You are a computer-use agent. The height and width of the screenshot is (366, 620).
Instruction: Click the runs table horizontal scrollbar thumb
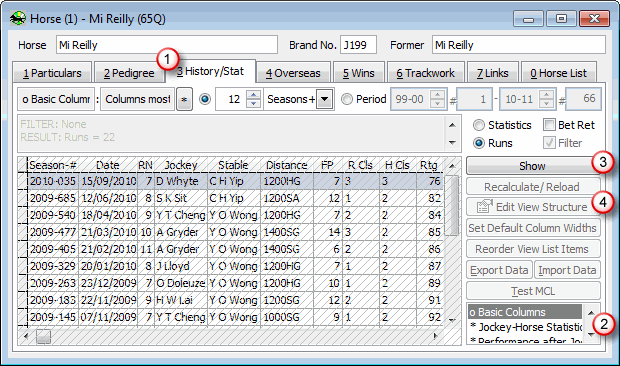[43, 336]
